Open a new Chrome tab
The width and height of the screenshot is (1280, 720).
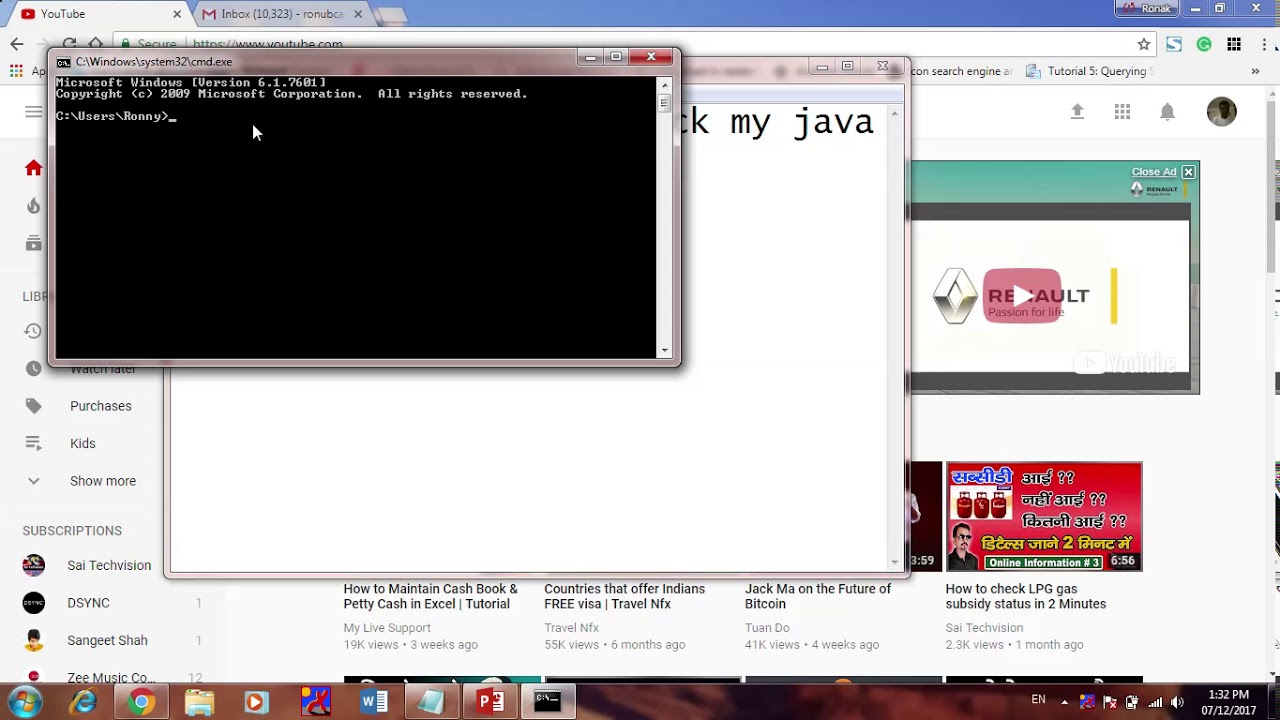coord(391,15)
